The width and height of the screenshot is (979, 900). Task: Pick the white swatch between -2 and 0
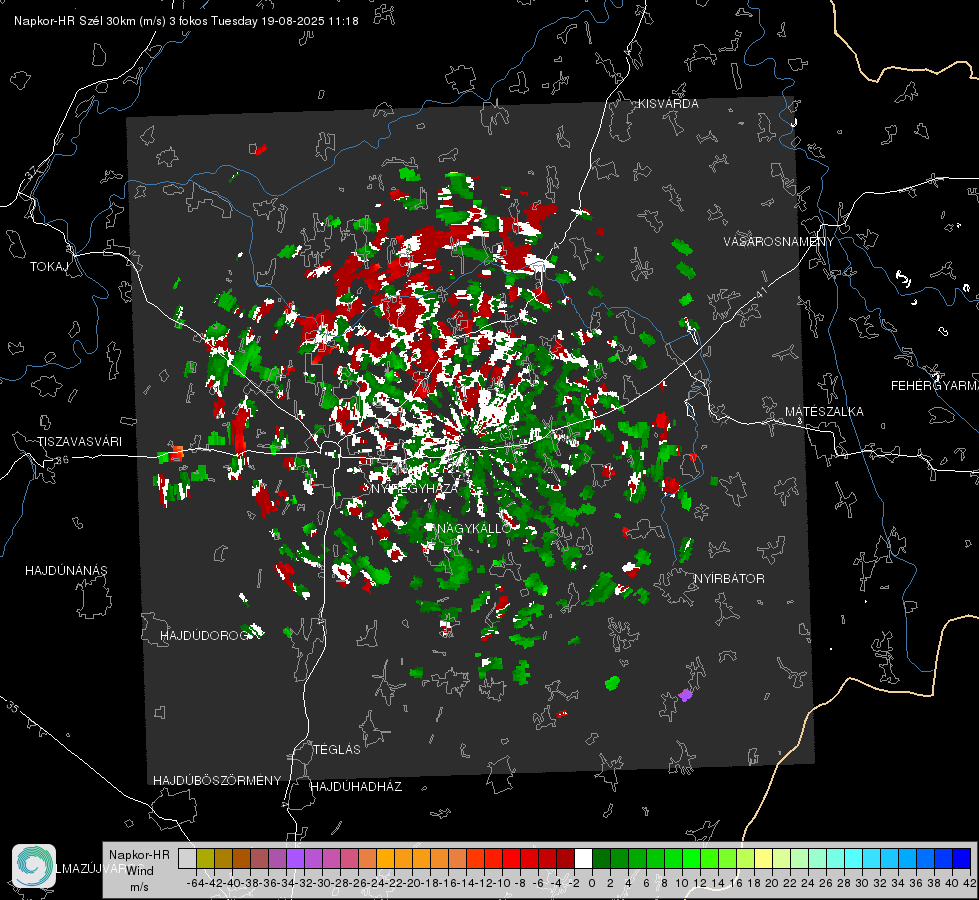pyautogui.click(x=583, y=859)
